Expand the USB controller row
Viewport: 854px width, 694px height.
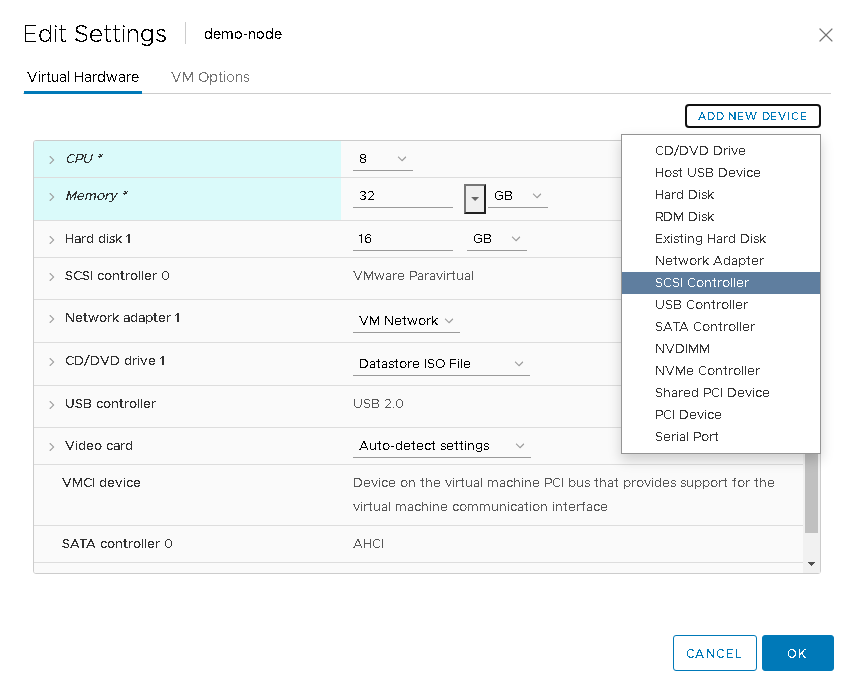pyautogui.click(x=52, y=405)
